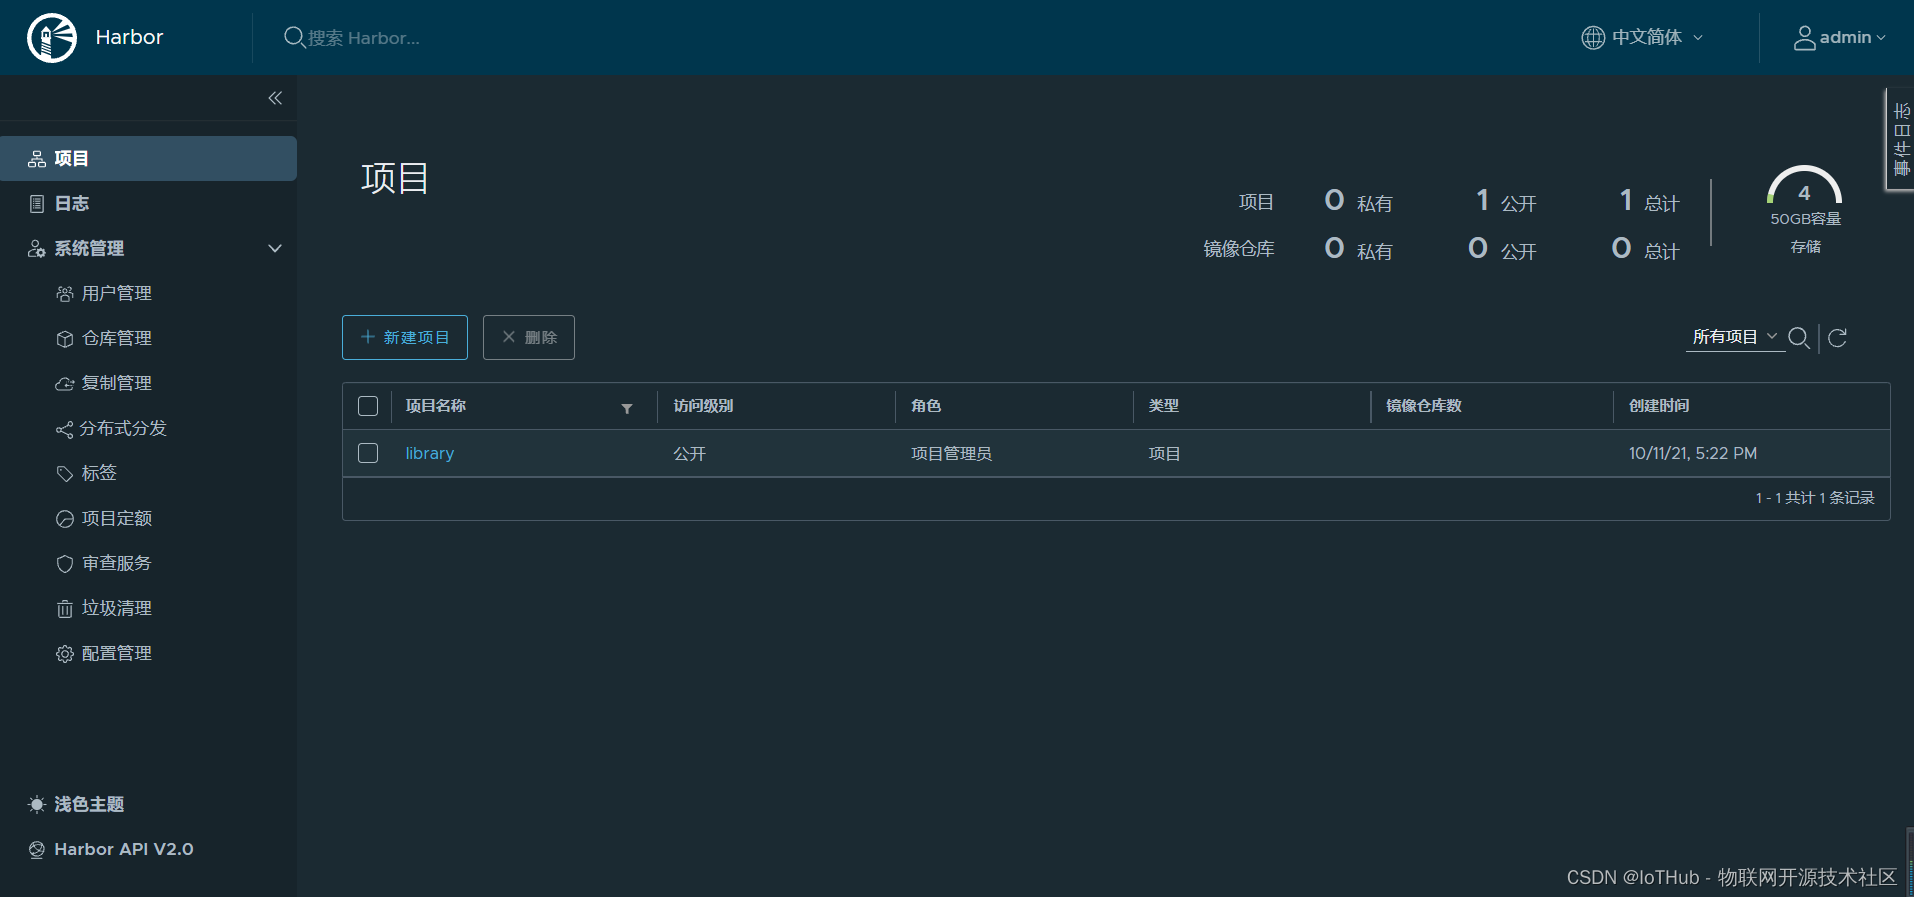The image size is (1914, 897).
Task: Click the 1 - 1 共计 1 条记录 text
Action: point(1815,498)
